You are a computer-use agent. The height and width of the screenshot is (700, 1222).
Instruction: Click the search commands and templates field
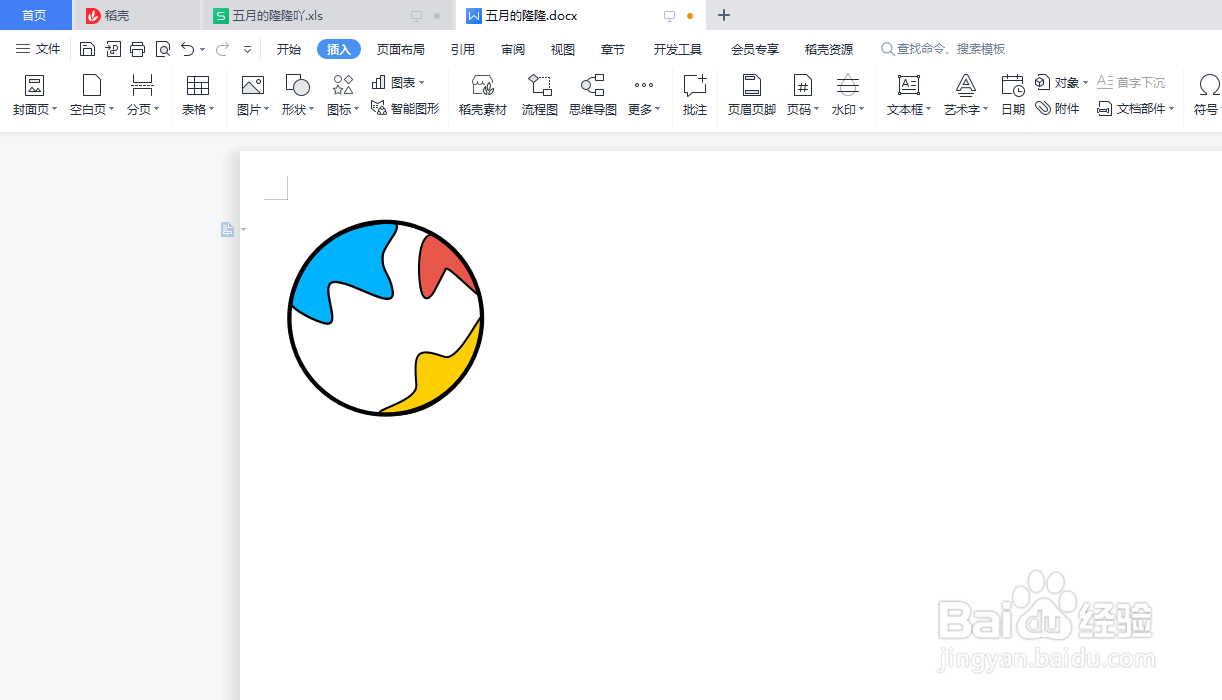click(943, 49)
